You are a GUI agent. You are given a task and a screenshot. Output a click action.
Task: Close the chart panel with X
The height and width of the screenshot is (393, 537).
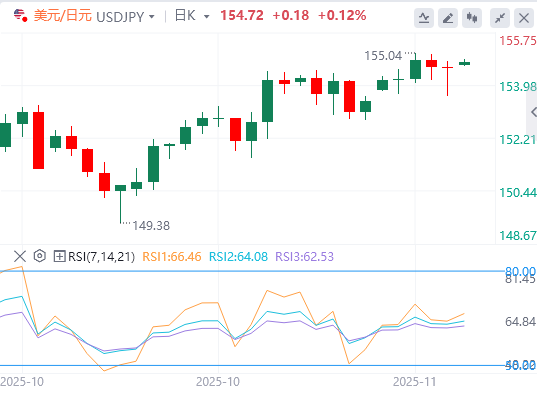tap(524, 18)
